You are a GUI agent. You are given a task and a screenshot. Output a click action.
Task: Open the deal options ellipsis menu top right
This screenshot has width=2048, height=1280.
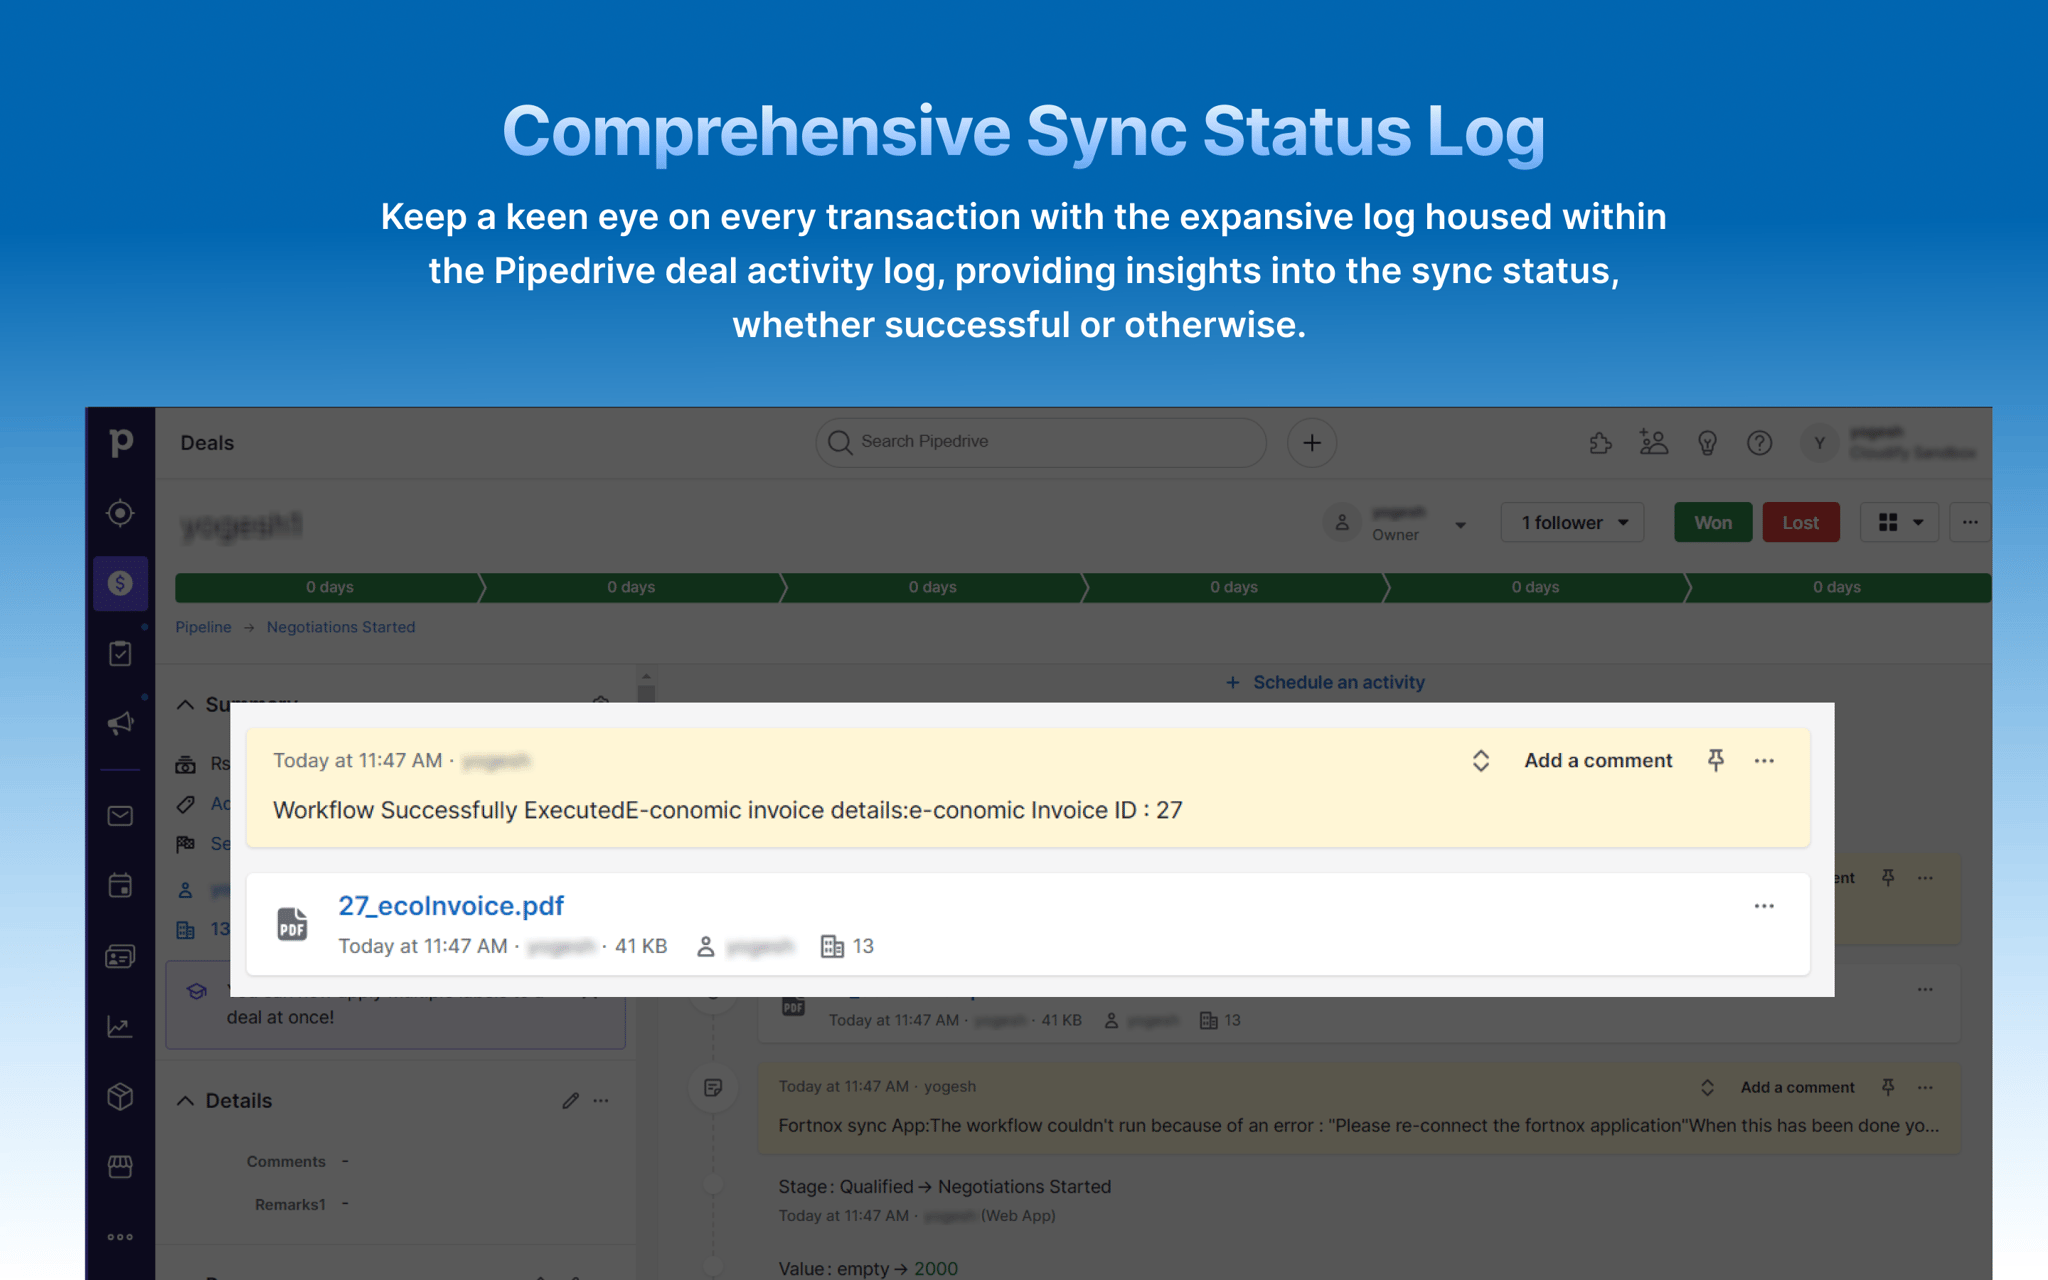tap(1970, 521)
